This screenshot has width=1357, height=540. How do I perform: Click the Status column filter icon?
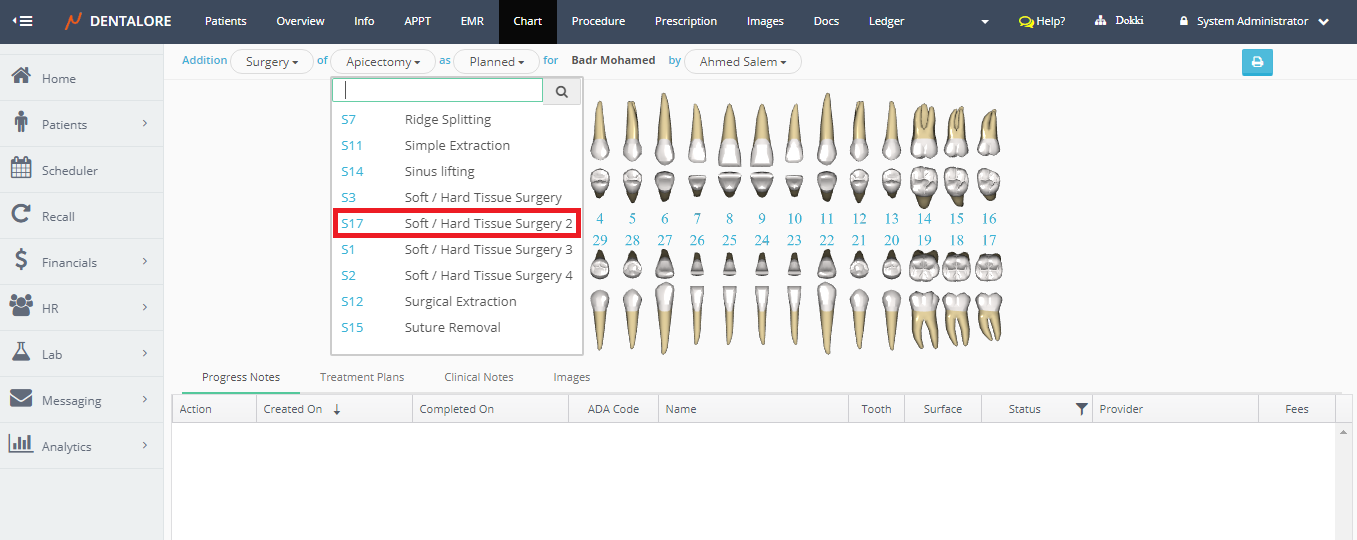[1081, 409]
